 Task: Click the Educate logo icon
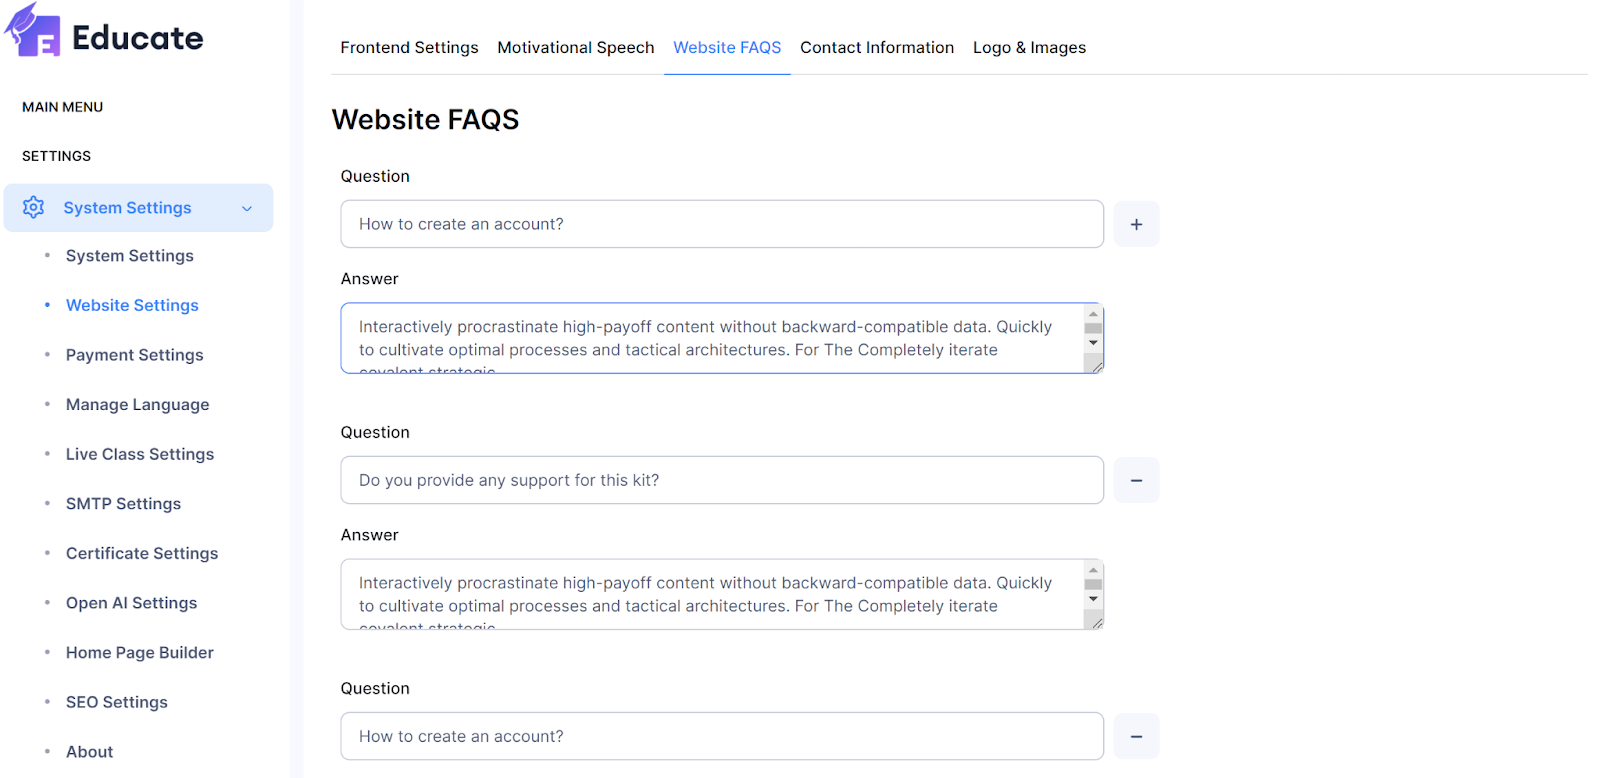pyautogui.click(x=33, y=31)
